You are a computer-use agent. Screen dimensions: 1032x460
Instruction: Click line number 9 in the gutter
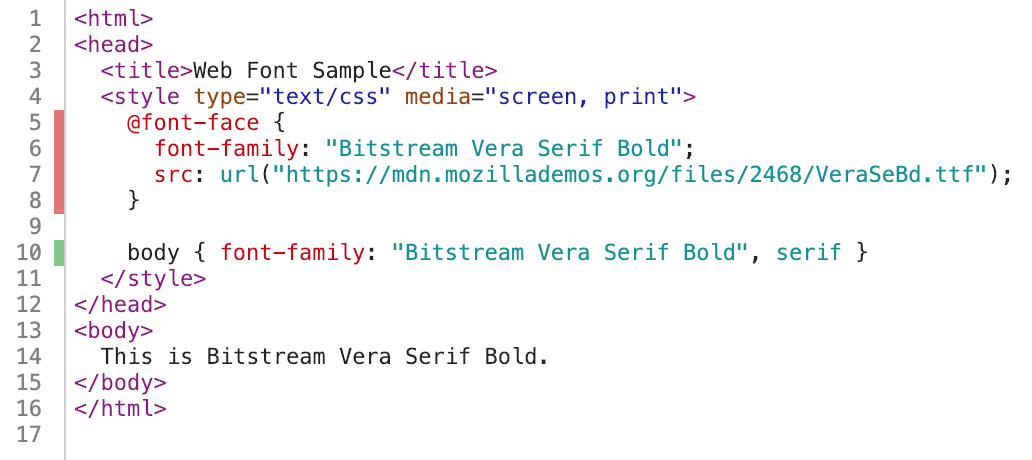tap(36, 226)
